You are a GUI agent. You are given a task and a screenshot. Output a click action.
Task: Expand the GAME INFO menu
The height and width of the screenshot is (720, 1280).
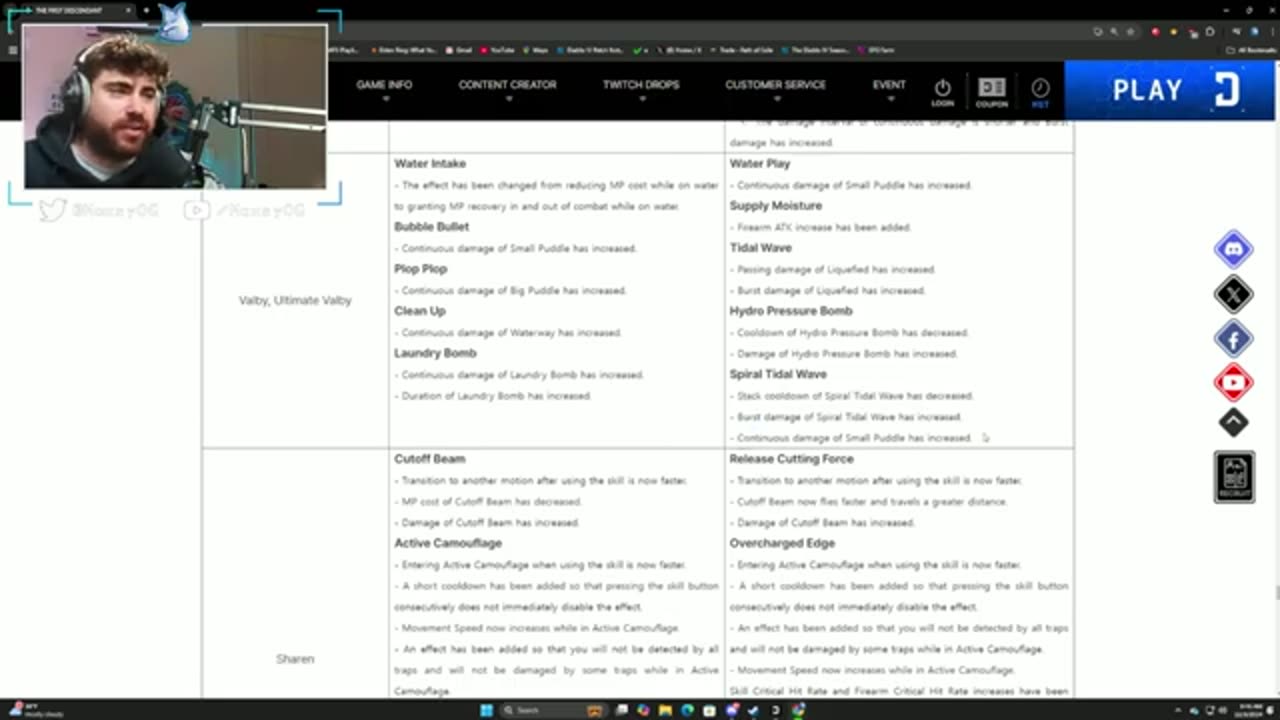coord(384,85)
